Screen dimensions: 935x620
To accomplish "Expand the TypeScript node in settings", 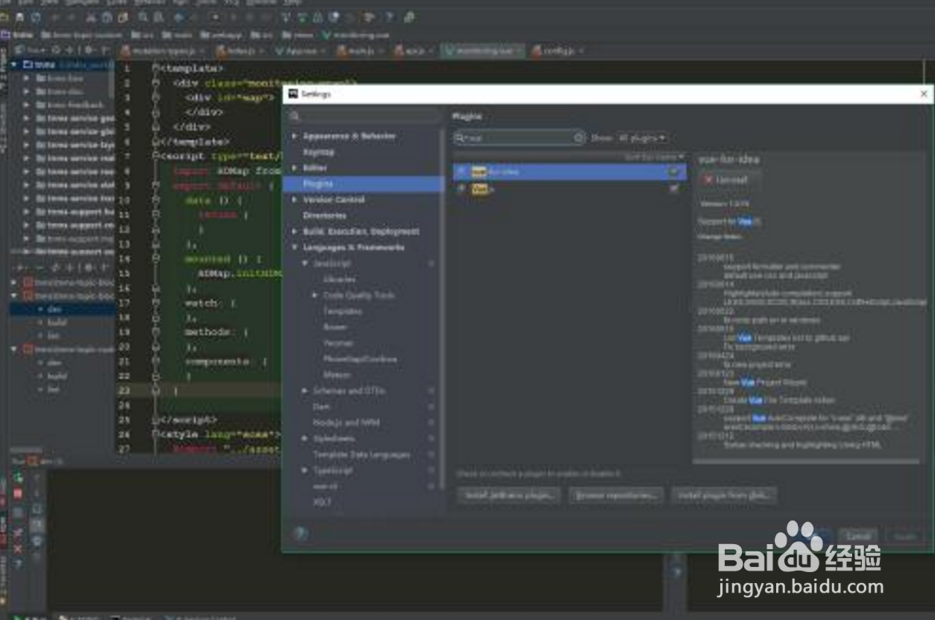I will coord(305,470).
